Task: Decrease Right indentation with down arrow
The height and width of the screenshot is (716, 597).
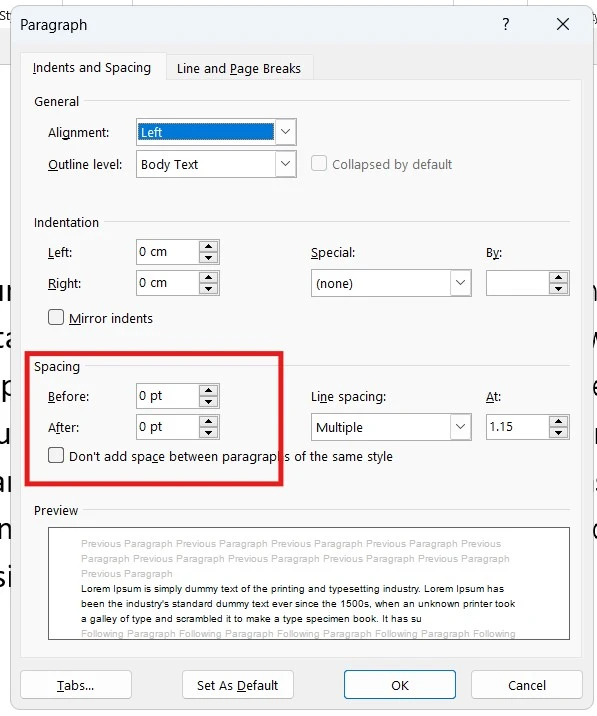Action: pos(209,289)
